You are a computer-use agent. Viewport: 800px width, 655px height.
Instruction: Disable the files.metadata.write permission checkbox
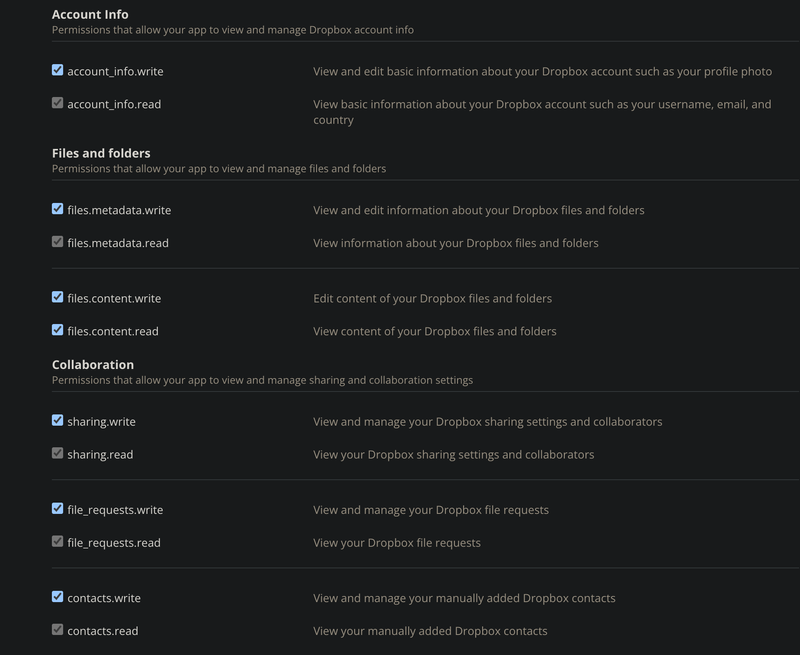click(58, 209)
